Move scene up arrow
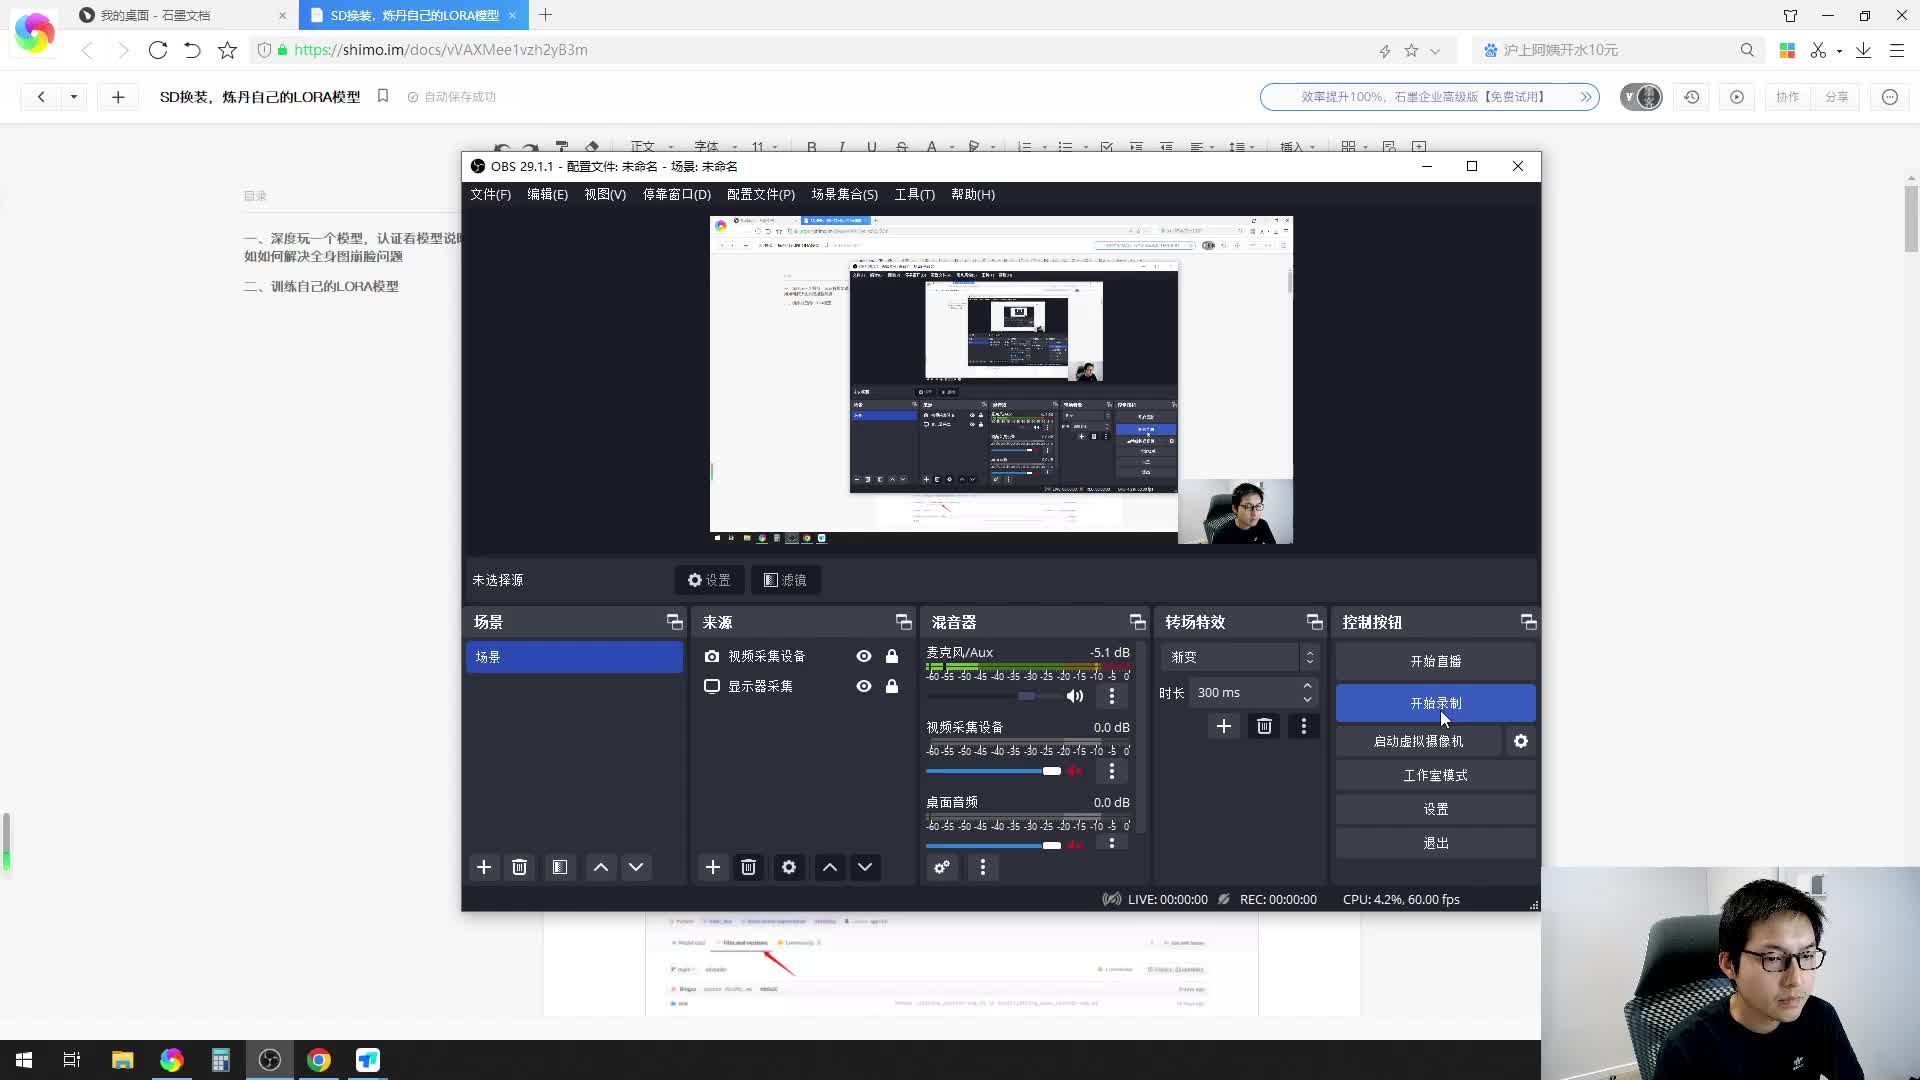1920x1080 pixels. pyautogui.click(x=601, y=867)
